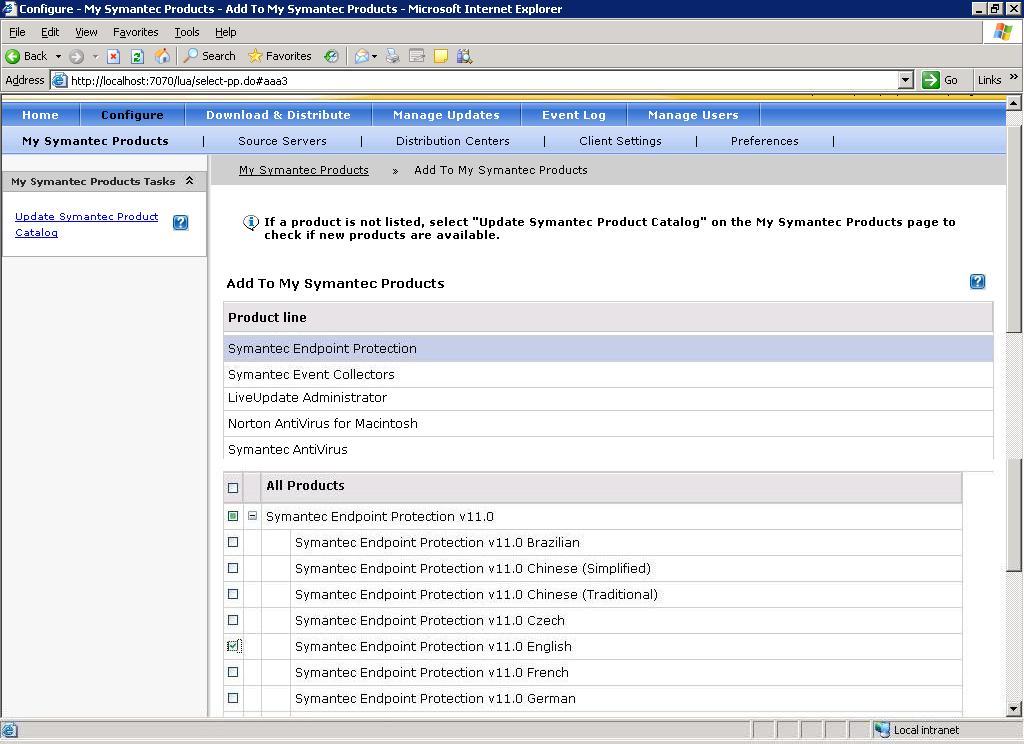Open the File menu
Screen dimensions: 1024x744
coord(17,32)
